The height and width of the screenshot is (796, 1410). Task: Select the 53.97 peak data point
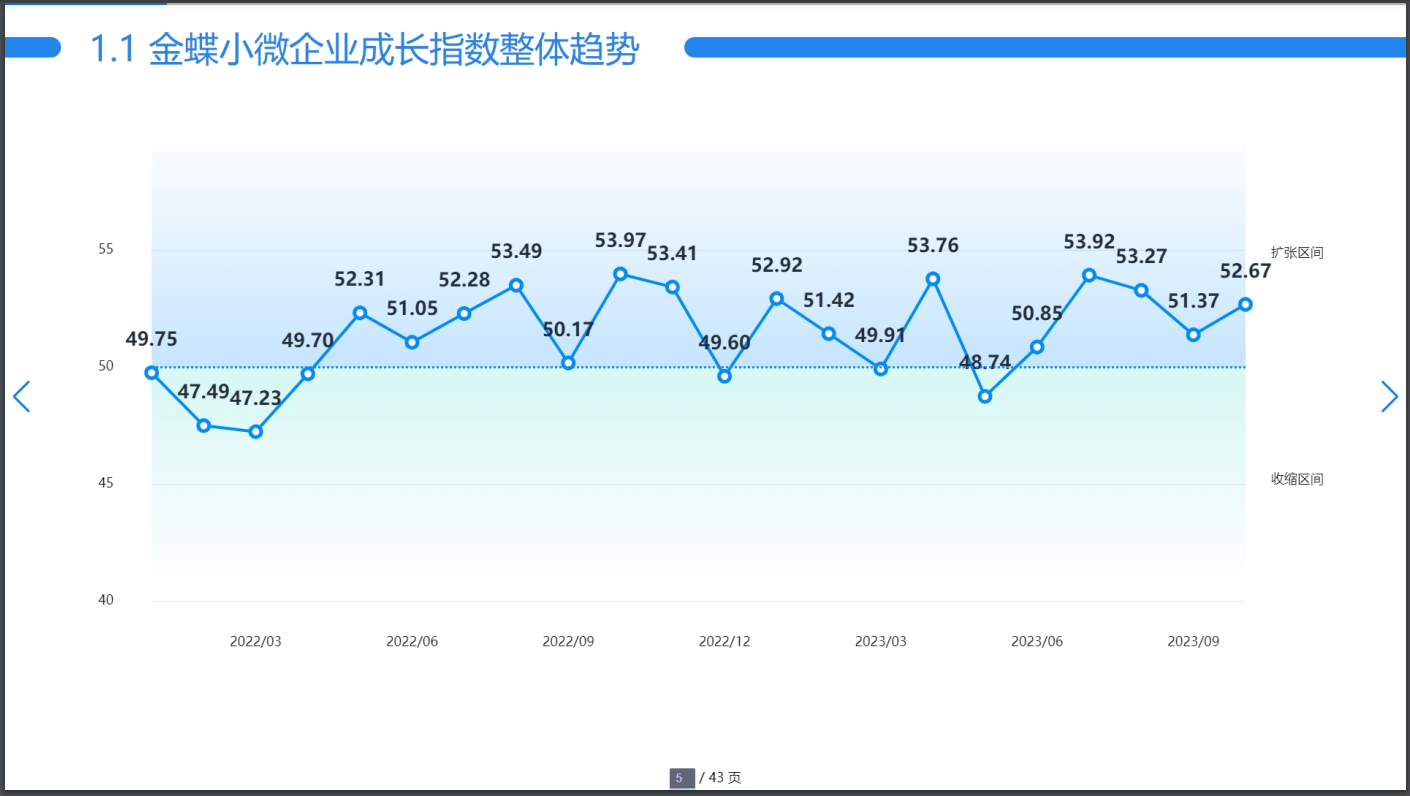coord(620,274)
